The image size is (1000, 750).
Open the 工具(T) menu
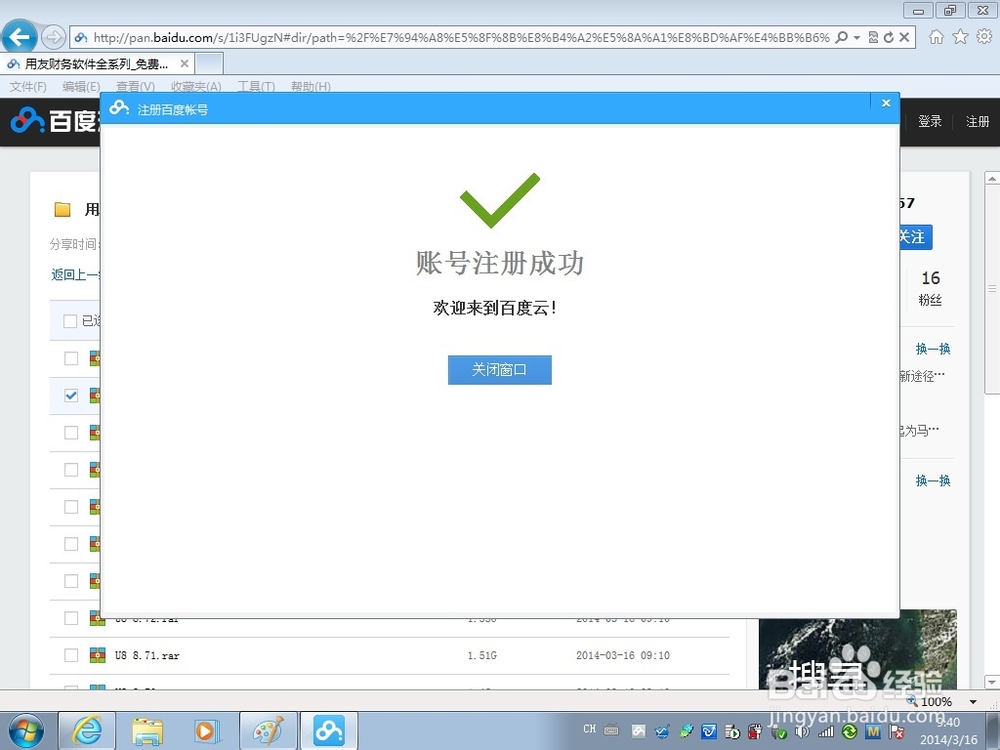pos(256,86)
